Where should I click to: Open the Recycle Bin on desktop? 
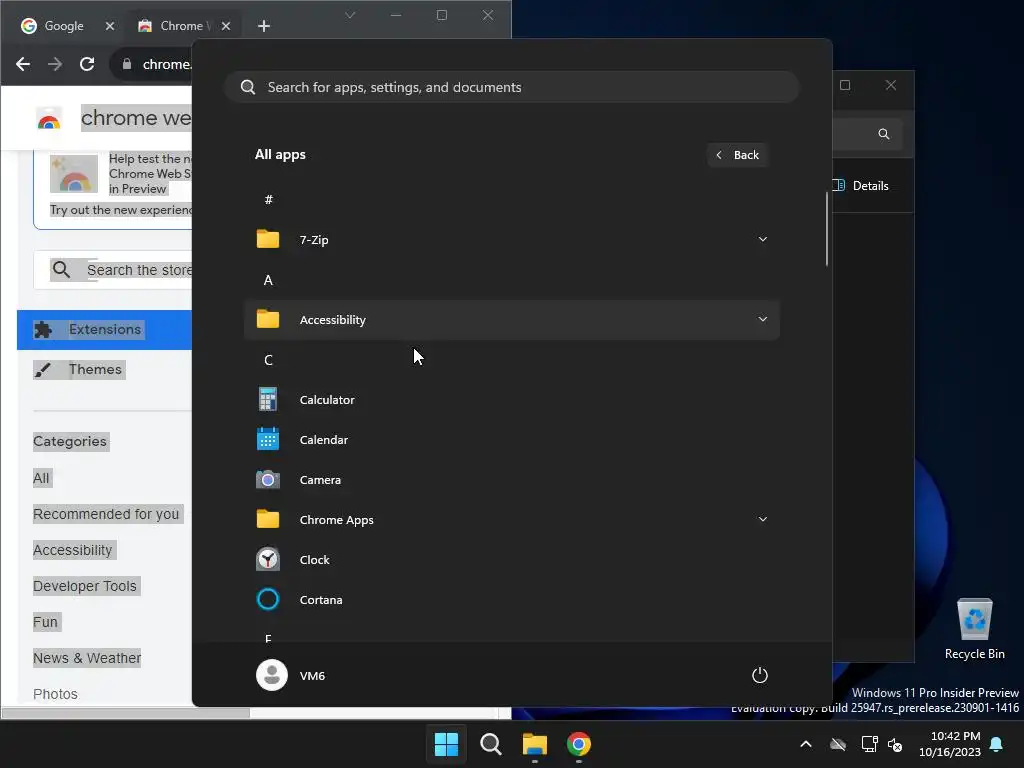click(974, 629)
